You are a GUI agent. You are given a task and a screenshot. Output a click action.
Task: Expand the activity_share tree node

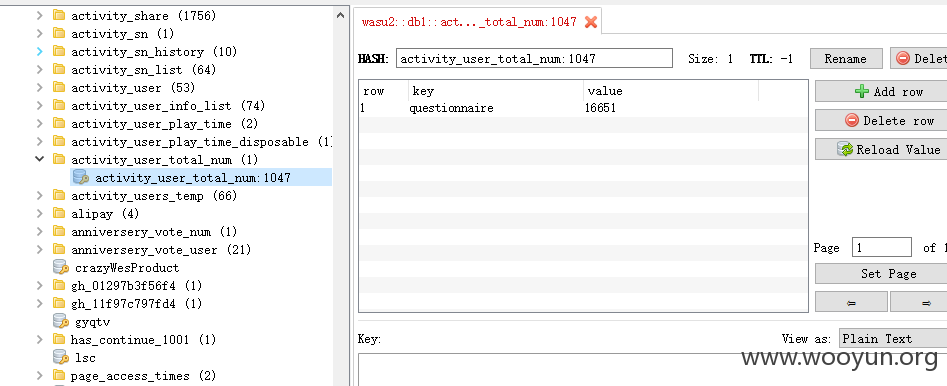coord(40,15)
